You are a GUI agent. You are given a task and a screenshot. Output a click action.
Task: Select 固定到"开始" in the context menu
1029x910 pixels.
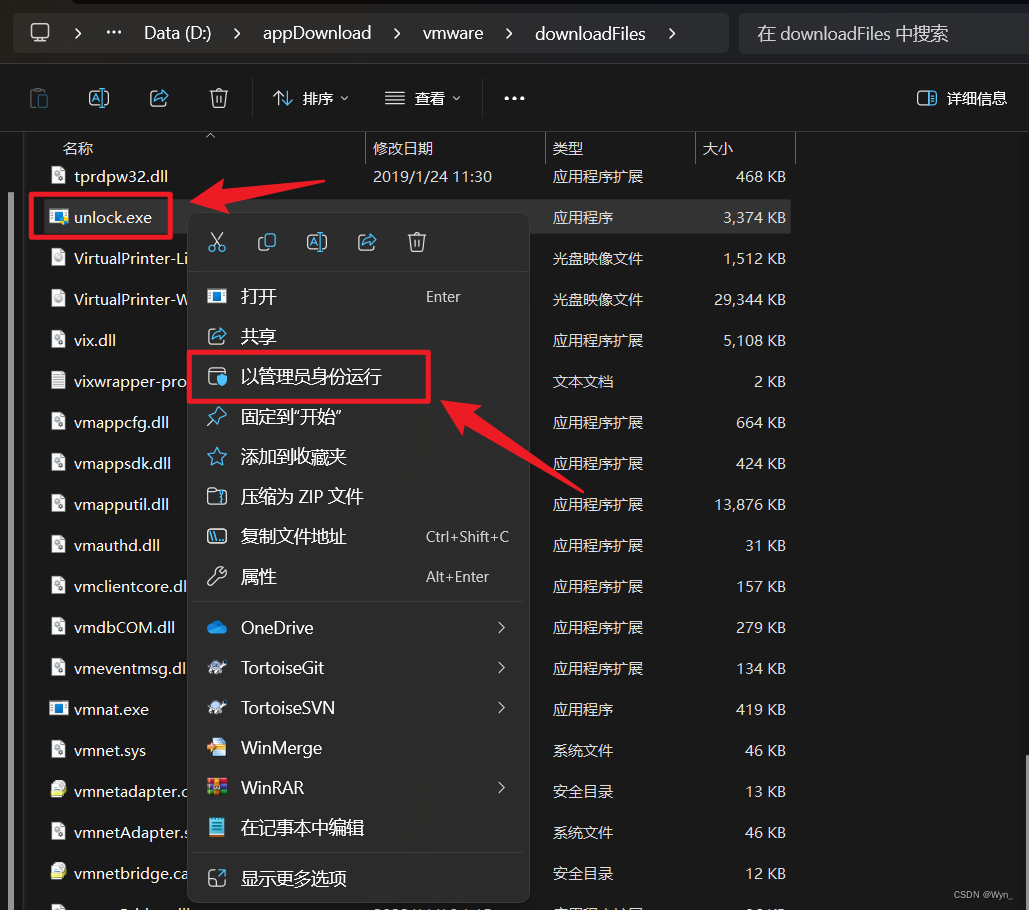coord(358,417)
